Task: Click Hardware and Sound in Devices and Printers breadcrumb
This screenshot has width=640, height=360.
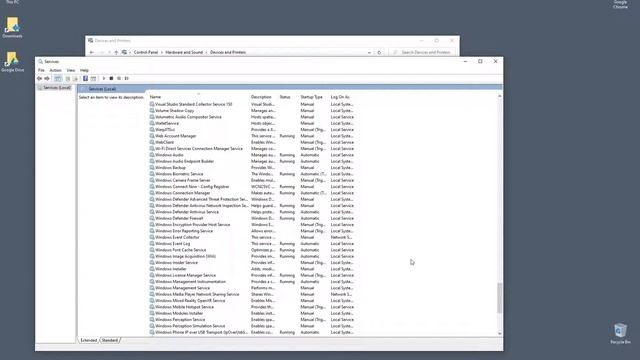Action: click(184, 52)
